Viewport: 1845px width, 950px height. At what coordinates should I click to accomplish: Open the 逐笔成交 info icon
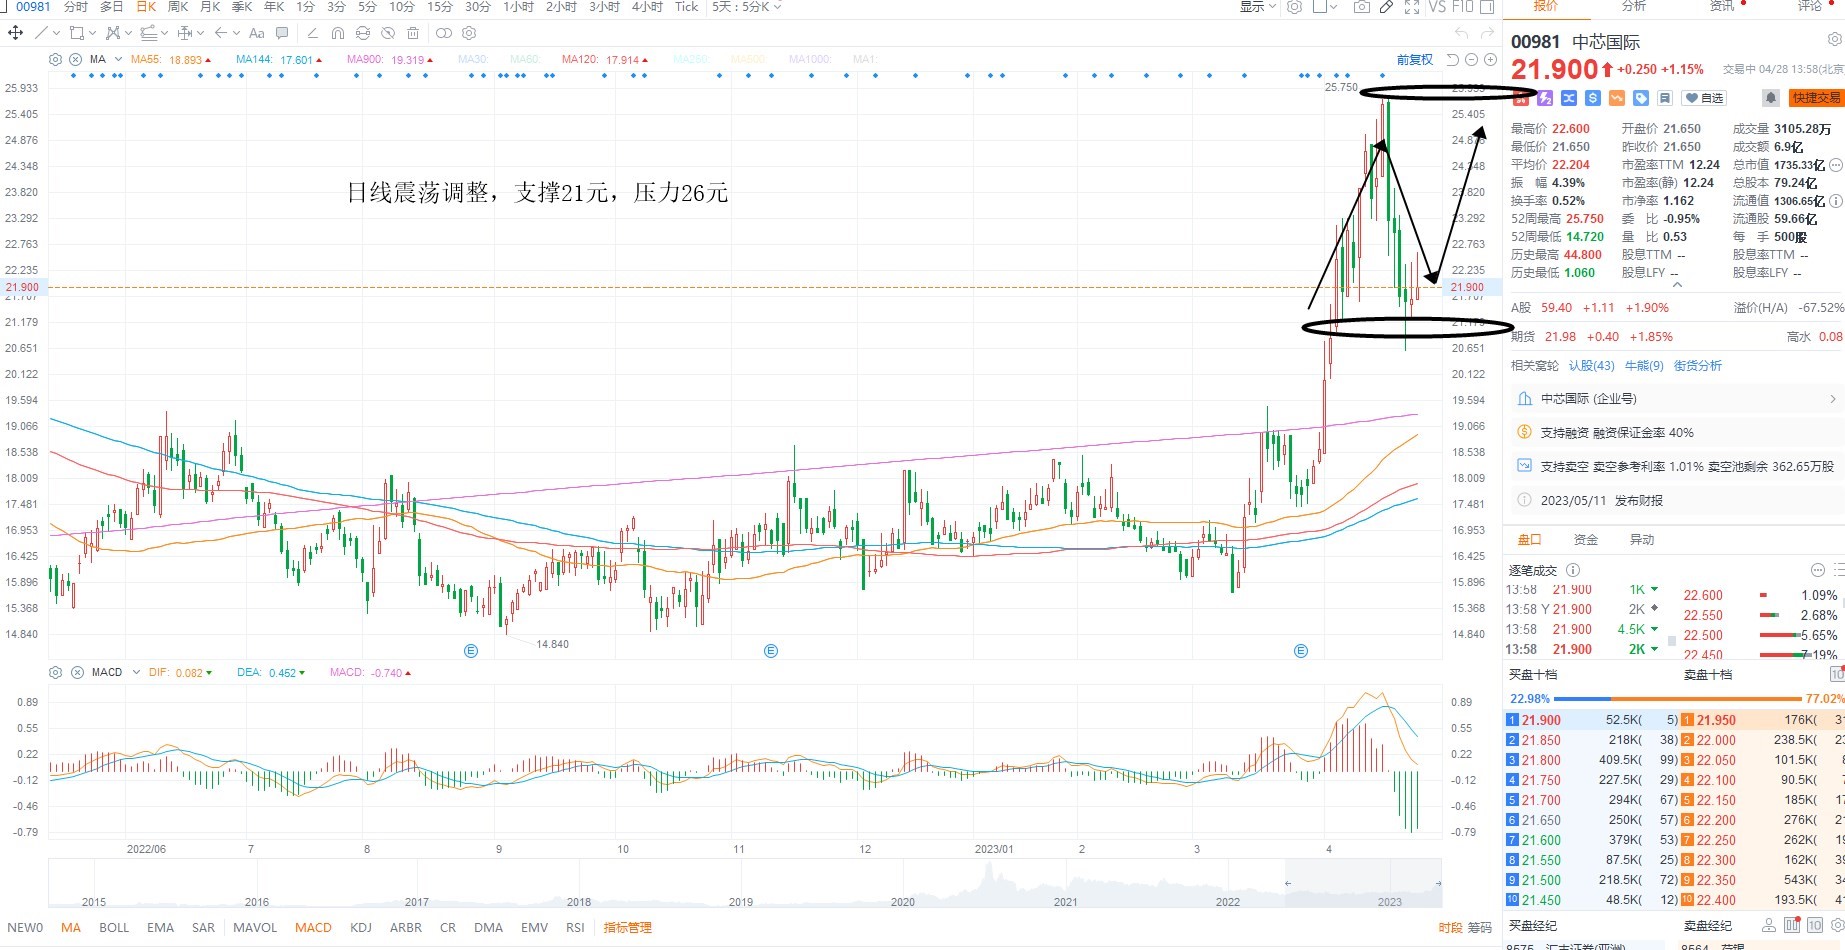[x=1573, y=570]
